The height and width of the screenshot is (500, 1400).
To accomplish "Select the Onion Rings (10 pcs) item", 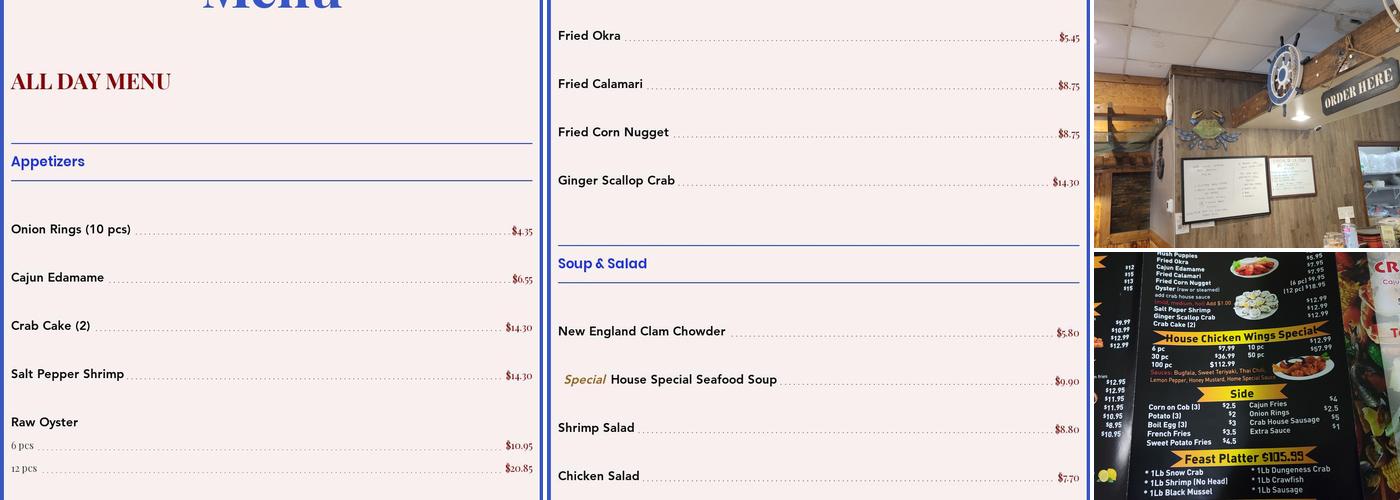I will pyautogui.click(x=71, y=230).
